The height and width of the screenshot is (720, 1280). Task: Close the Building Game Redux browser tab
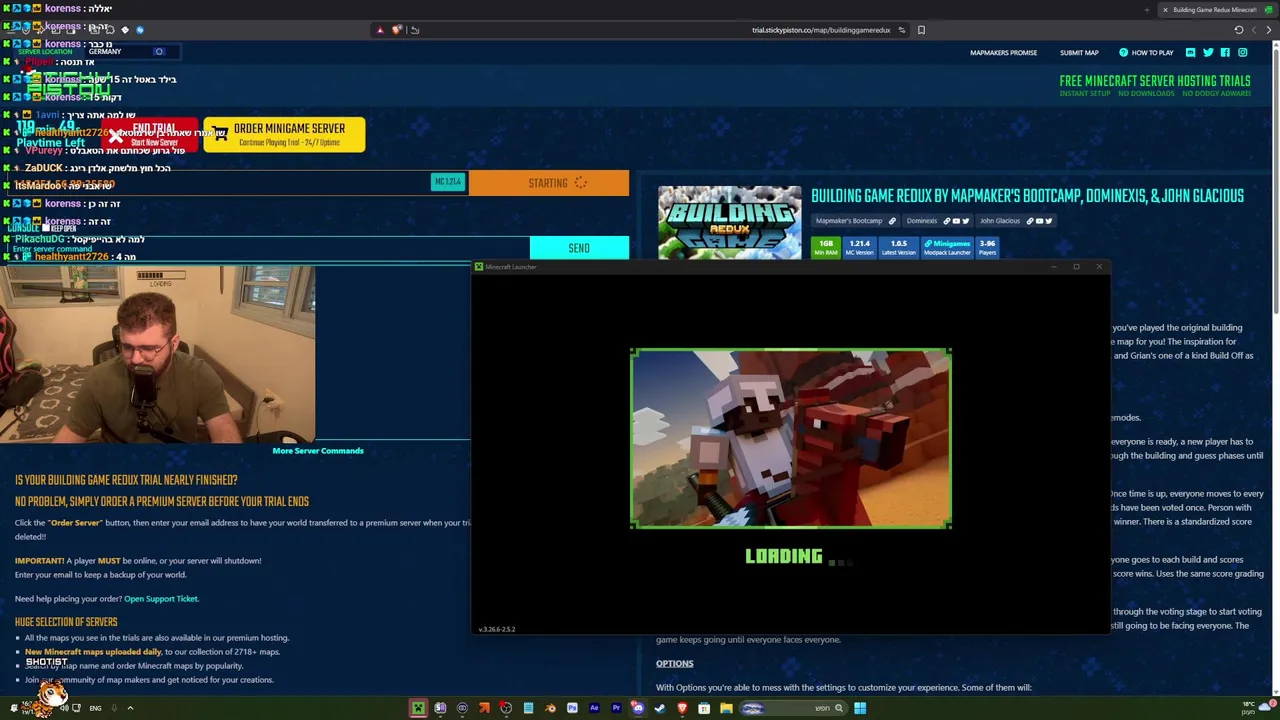point(1165,10)
